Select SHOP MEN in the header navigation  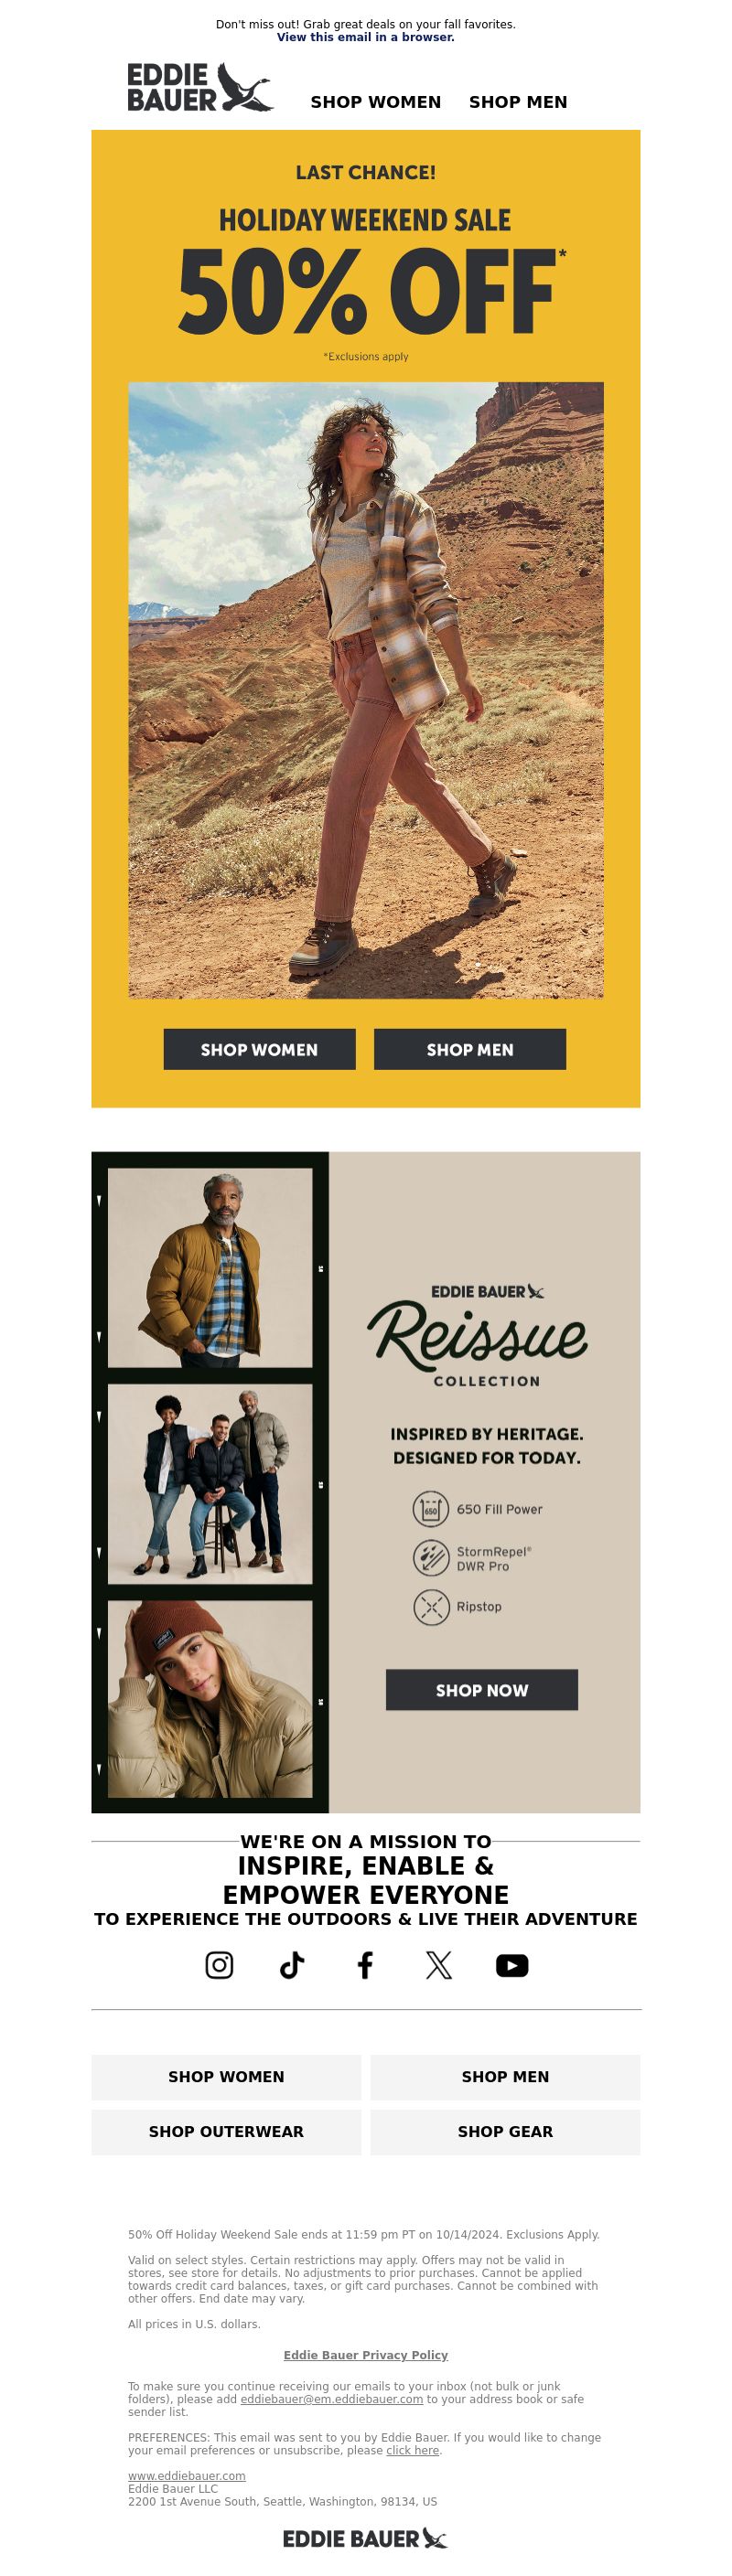pos(518,102)
